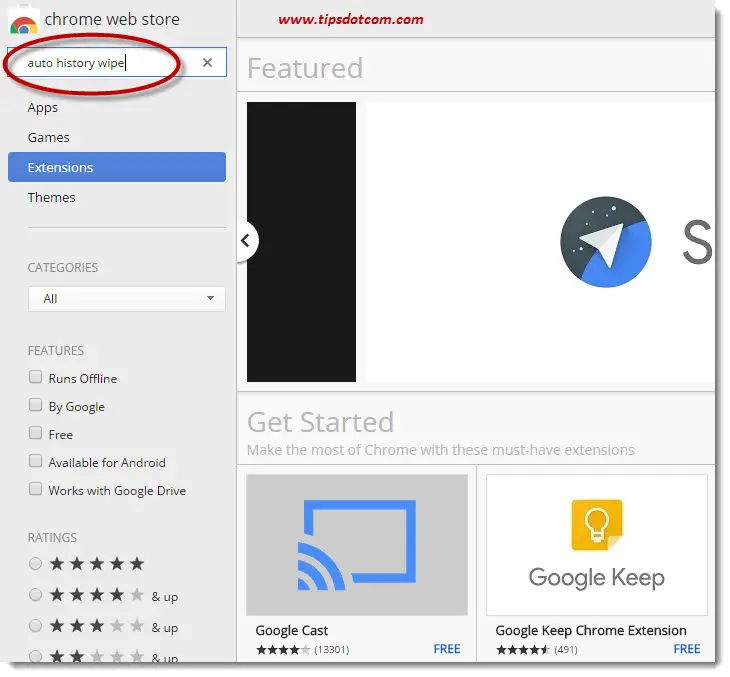Open the black featured banner slide

coord(301,242)
